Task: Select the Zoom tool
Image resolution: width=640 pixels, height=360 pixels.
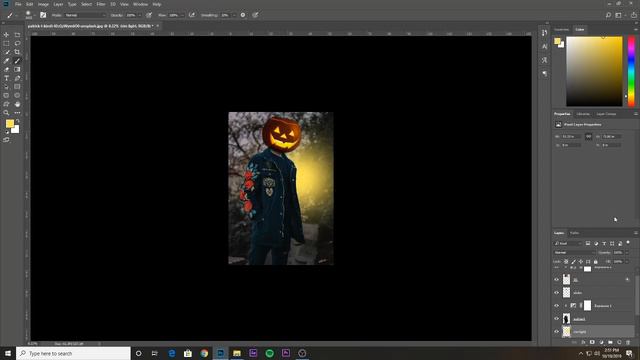Action: click(x=6, y=113)
